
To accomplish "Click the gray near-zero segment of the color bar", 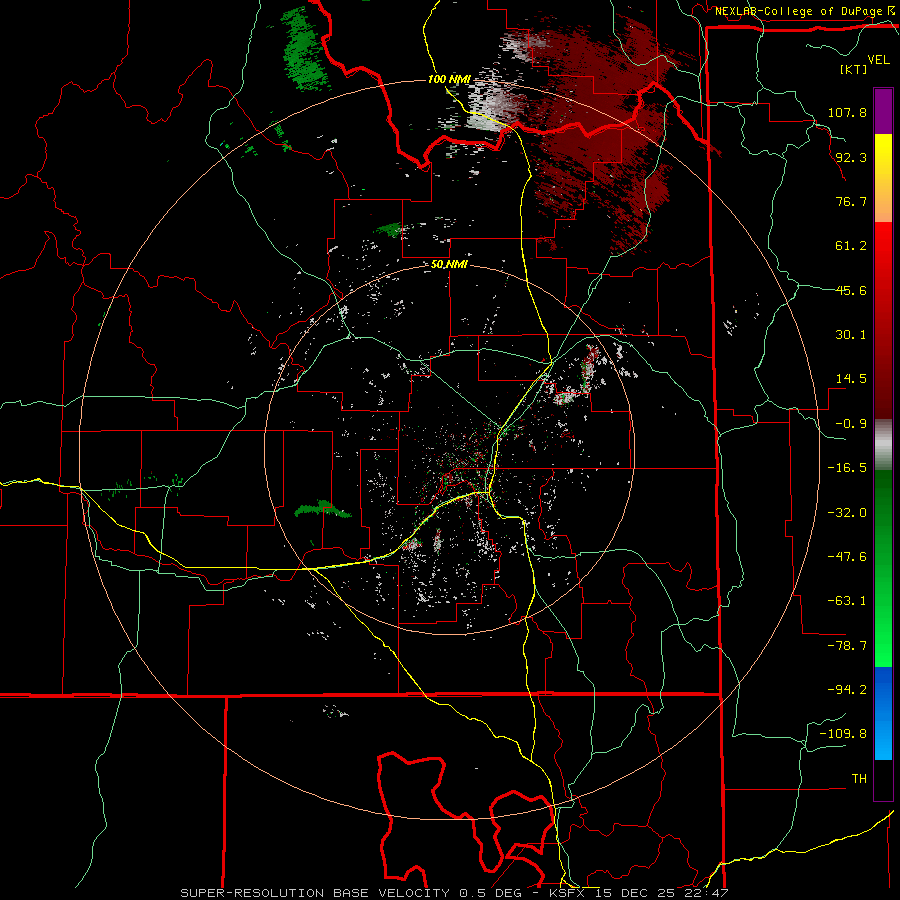I will 883,445.
